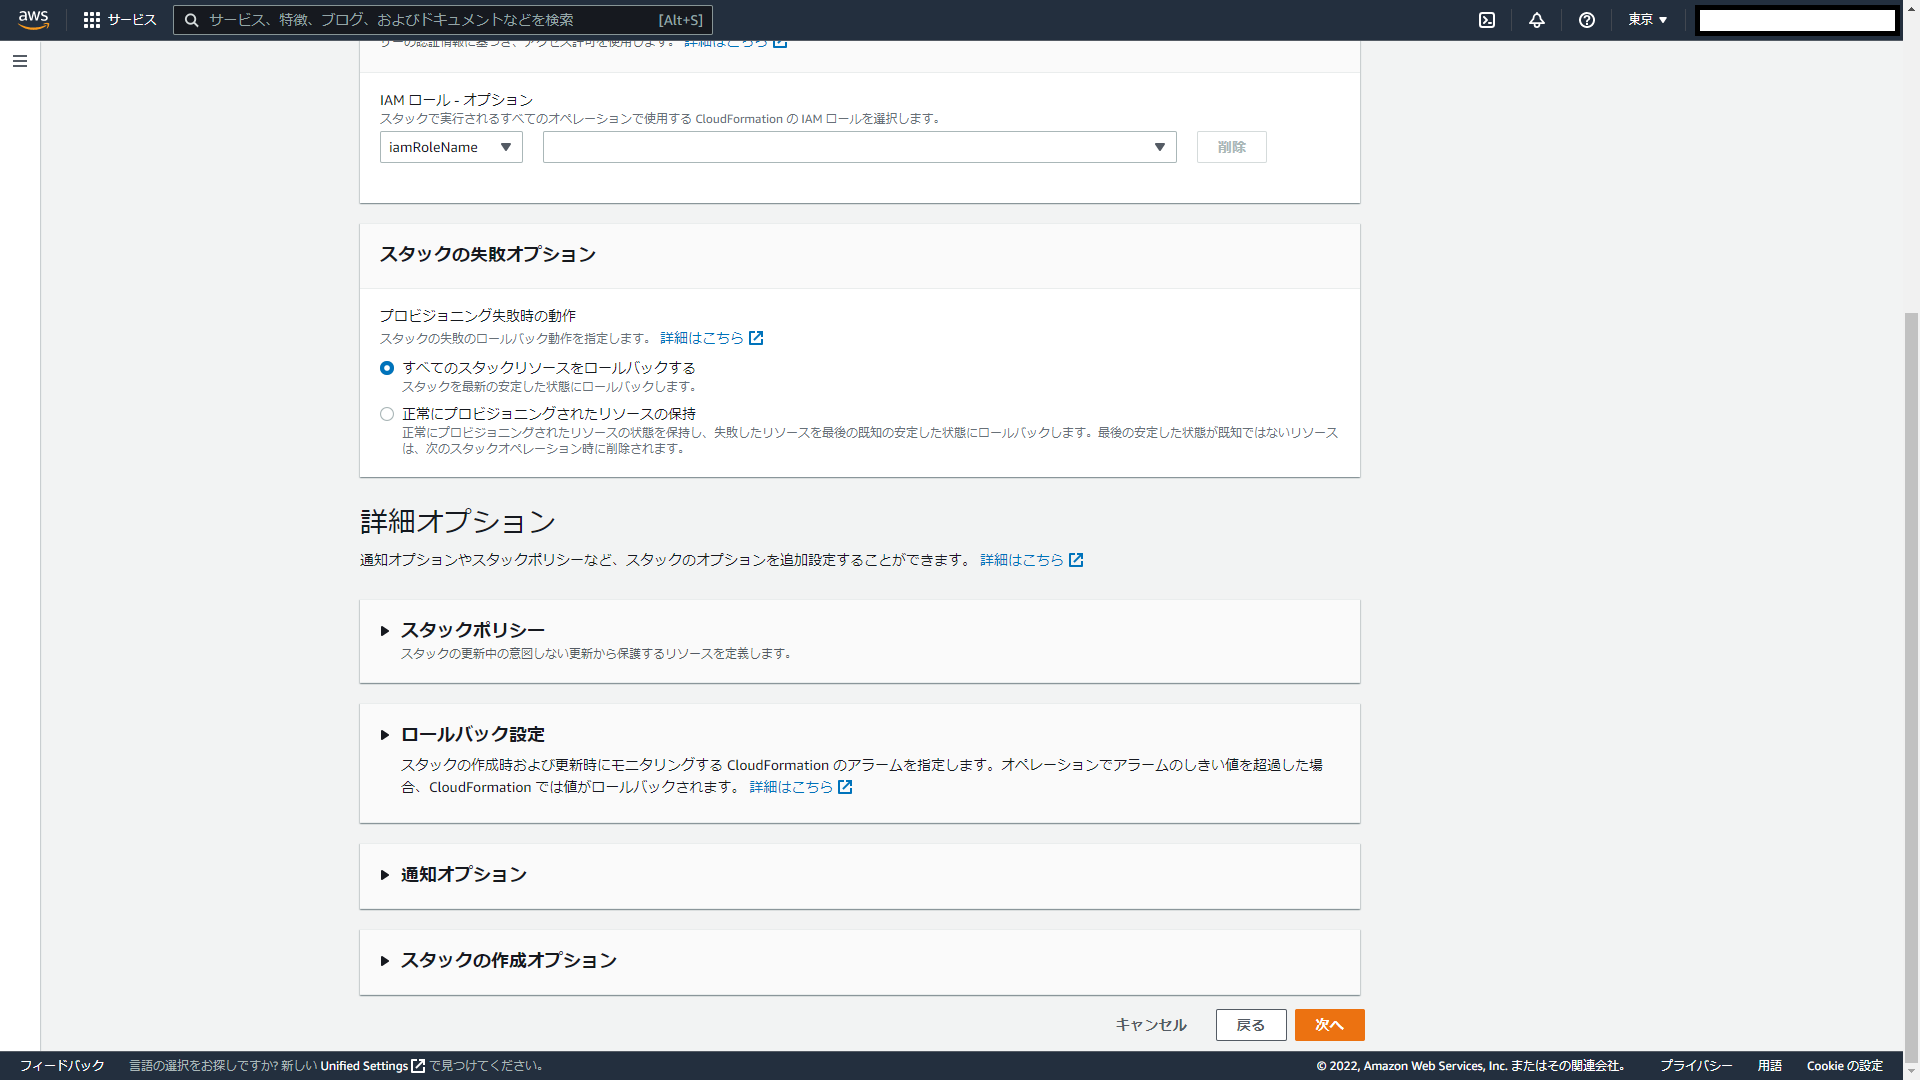1920x1080 pixels.
Task: Open the hamburger side navigation menu
Action: point(20,61)
